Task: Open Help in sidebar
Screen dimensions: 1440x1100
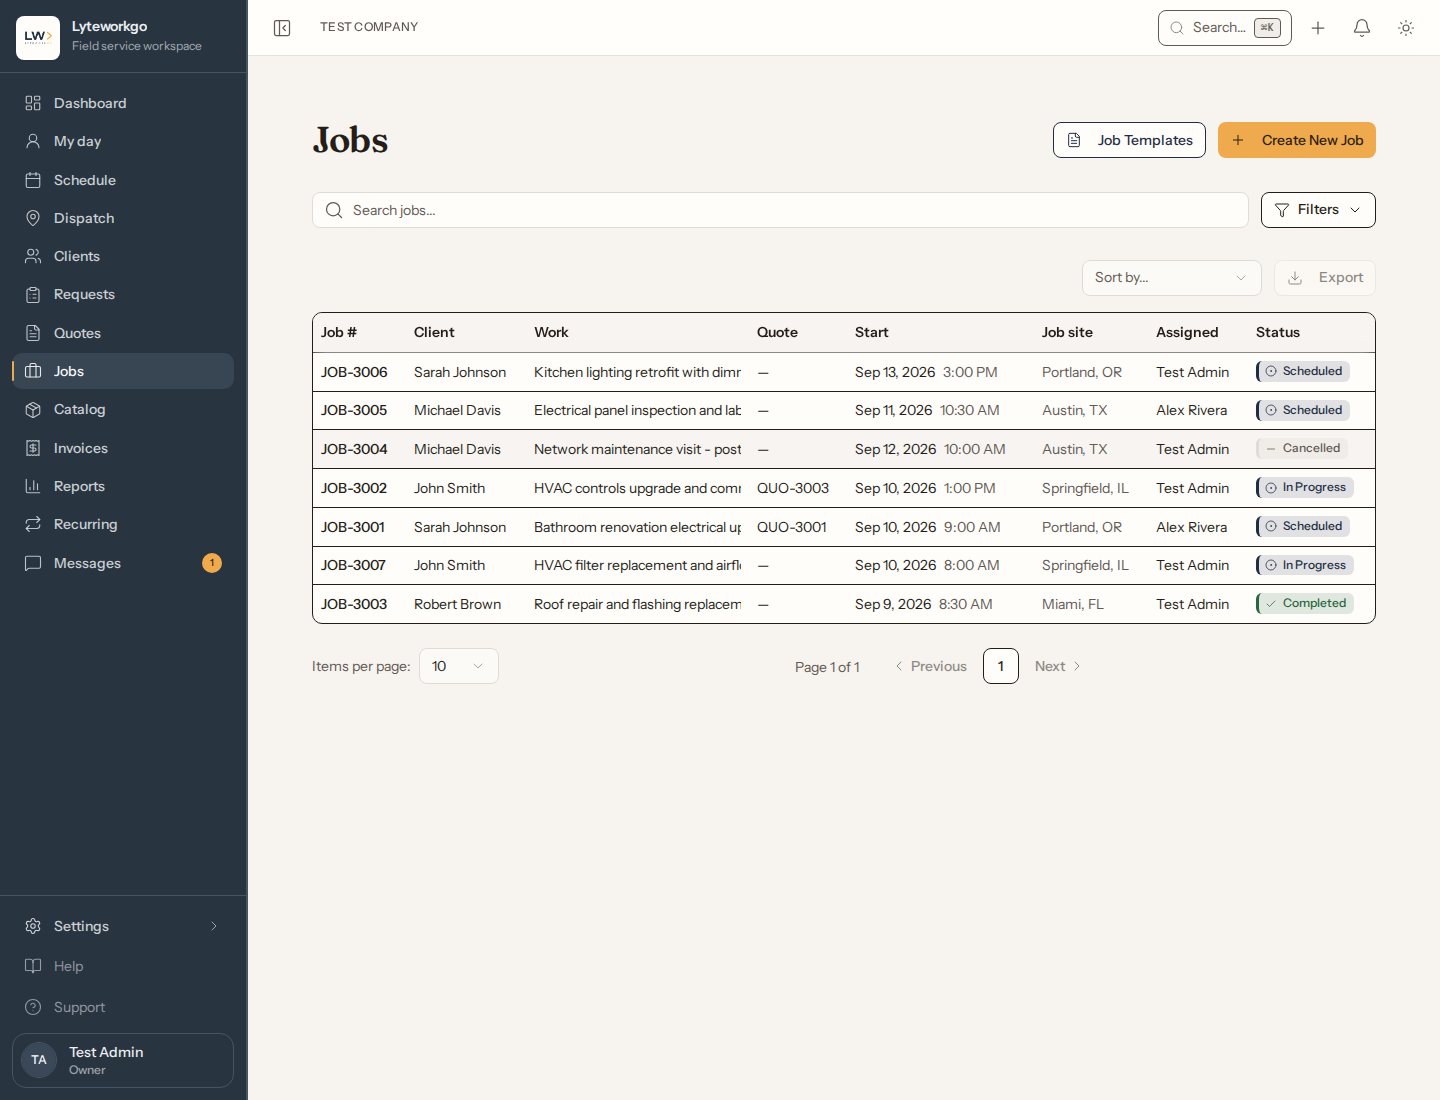Action: (123, 966)
